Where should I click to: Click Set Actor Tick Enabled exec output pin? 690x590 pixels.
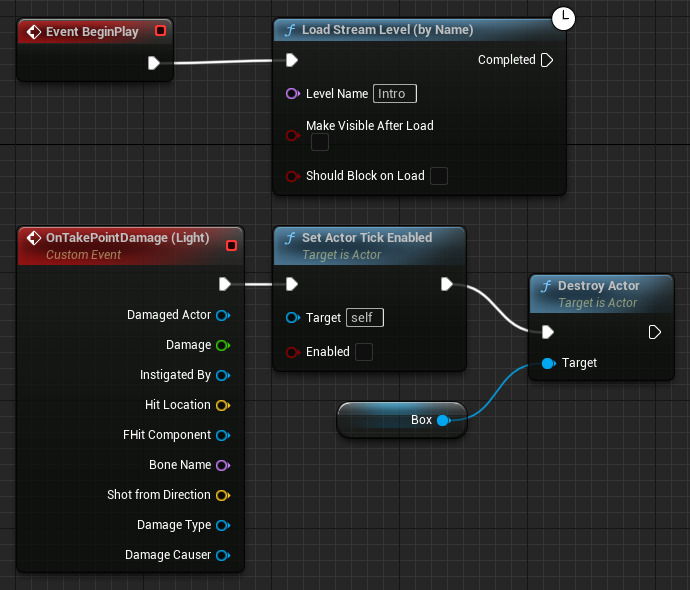[x=447, y=284]
